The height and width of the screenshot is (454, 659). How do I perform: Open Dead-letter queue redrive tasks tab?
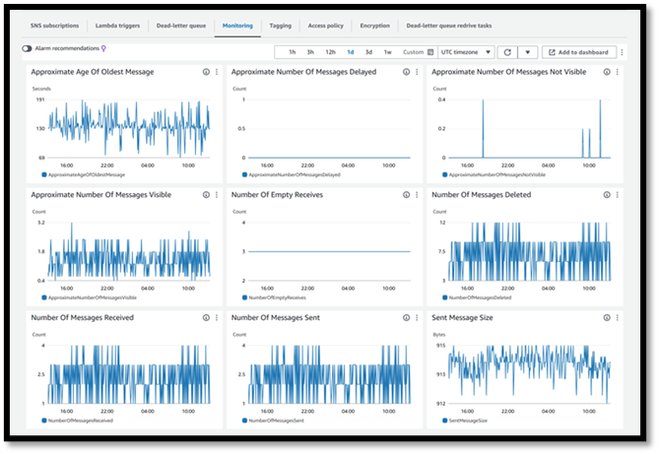449,26
